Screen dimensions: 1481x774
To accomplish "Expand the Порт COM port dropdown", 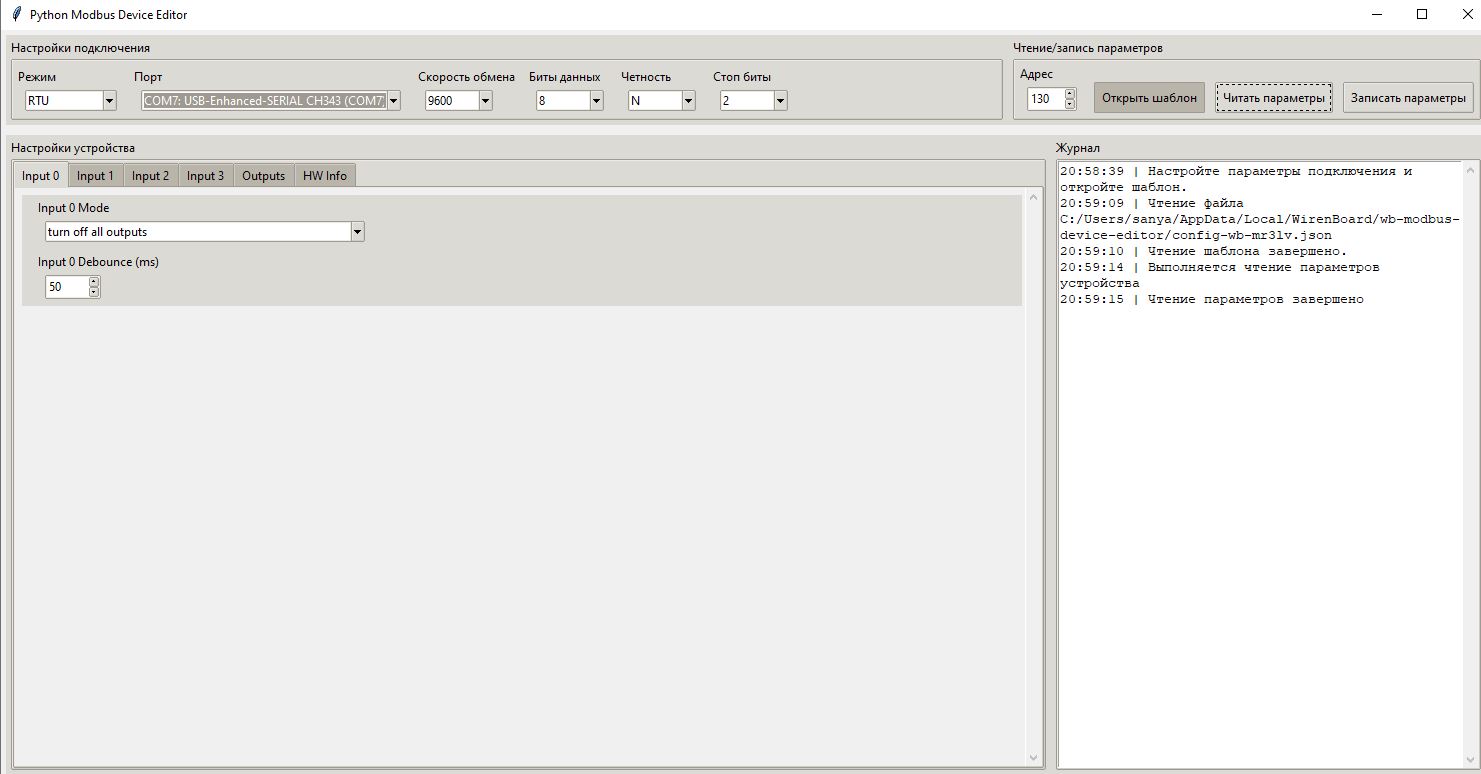I will point(393,100).
